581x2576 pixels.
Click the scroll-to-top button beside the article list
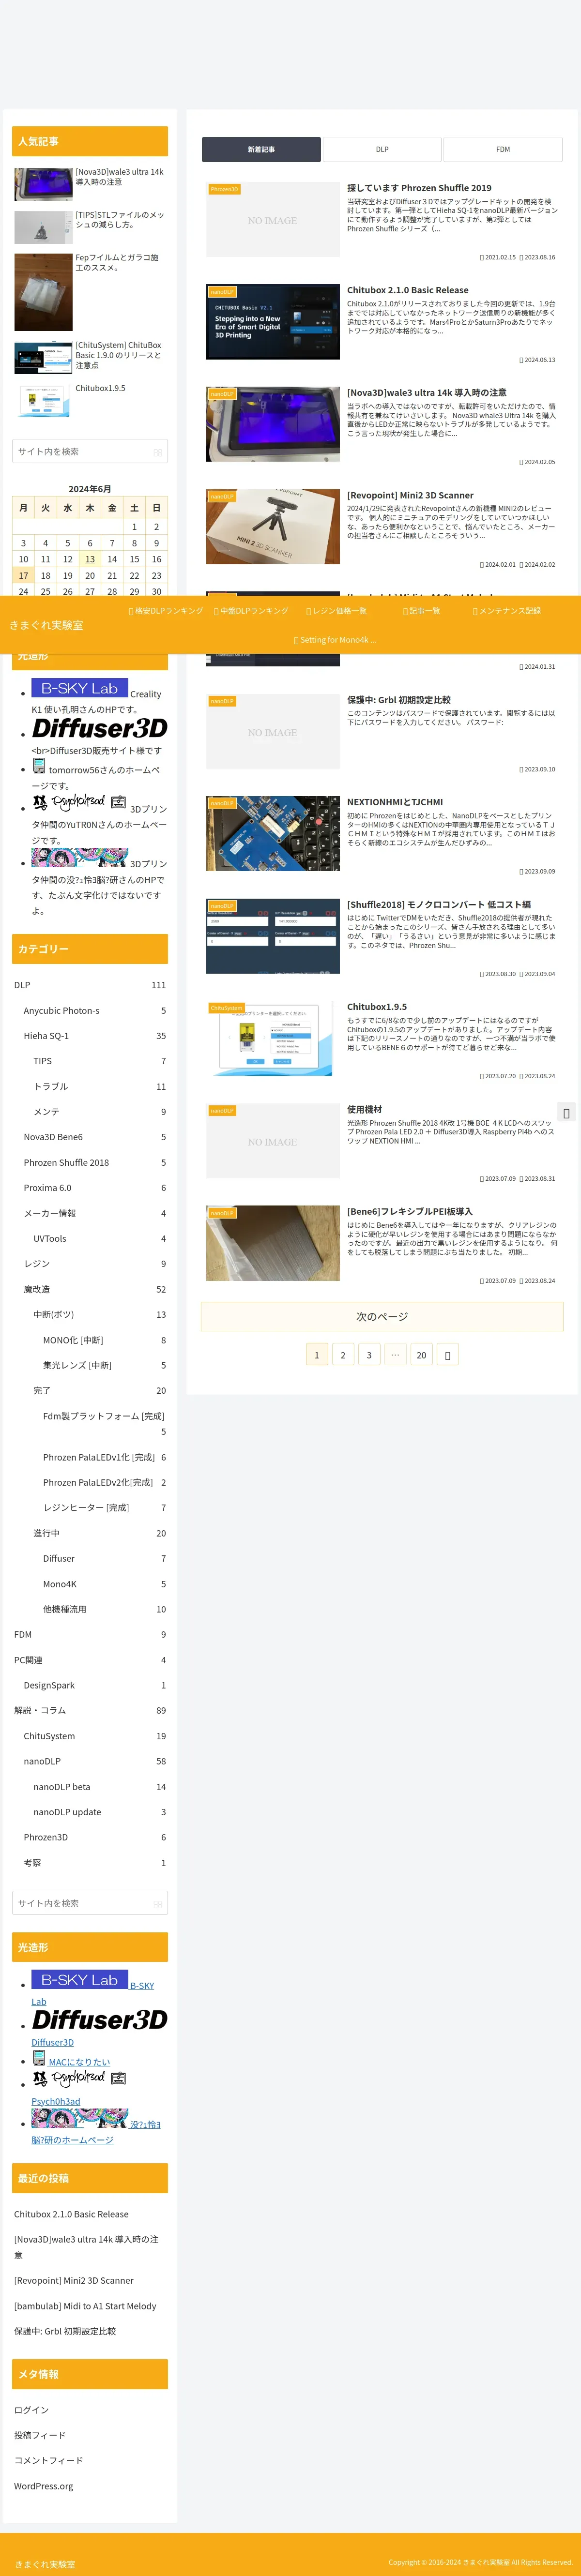click(x=566, y=1113)
